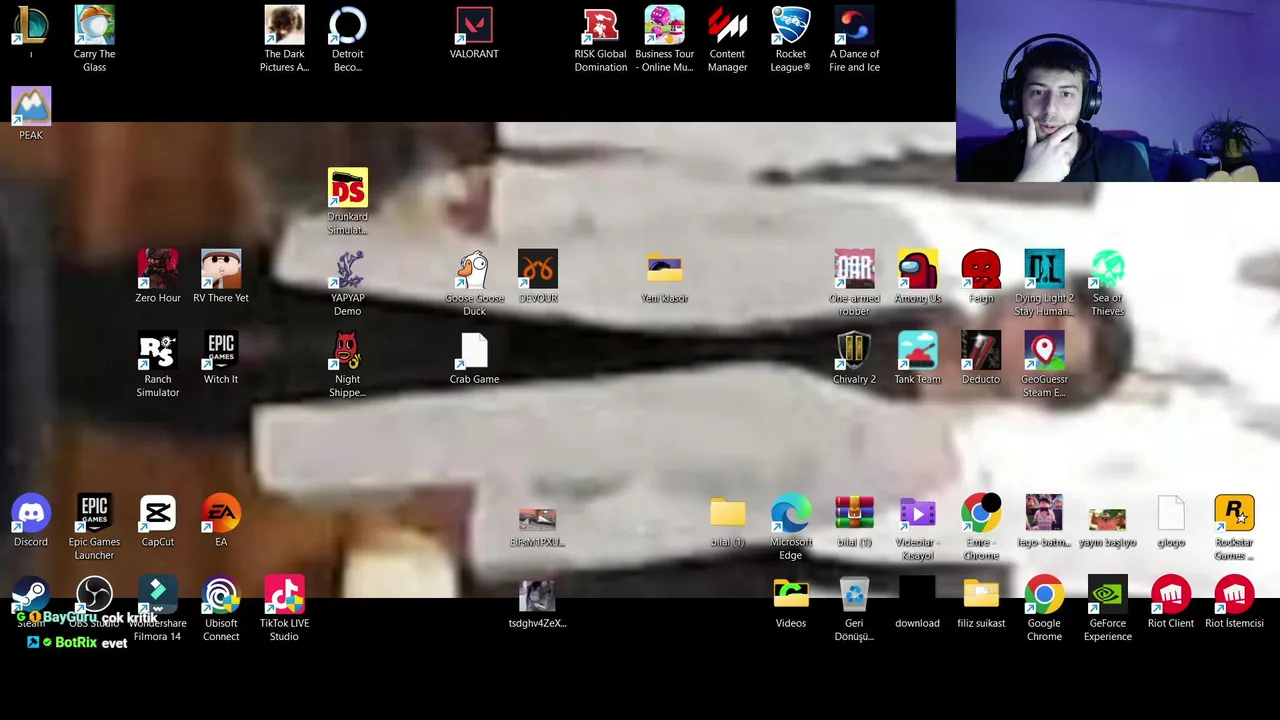
Task: Select the PEAK game icon
Action: (31, 113)
